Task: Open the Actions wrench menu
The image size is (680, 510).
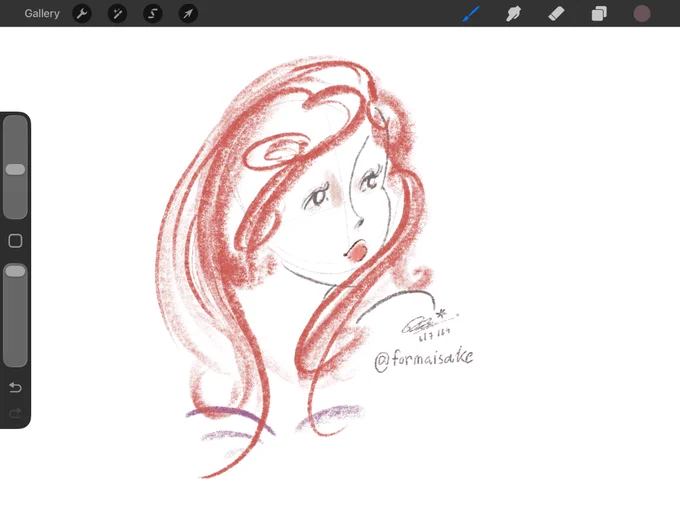Action: [82, 14]
